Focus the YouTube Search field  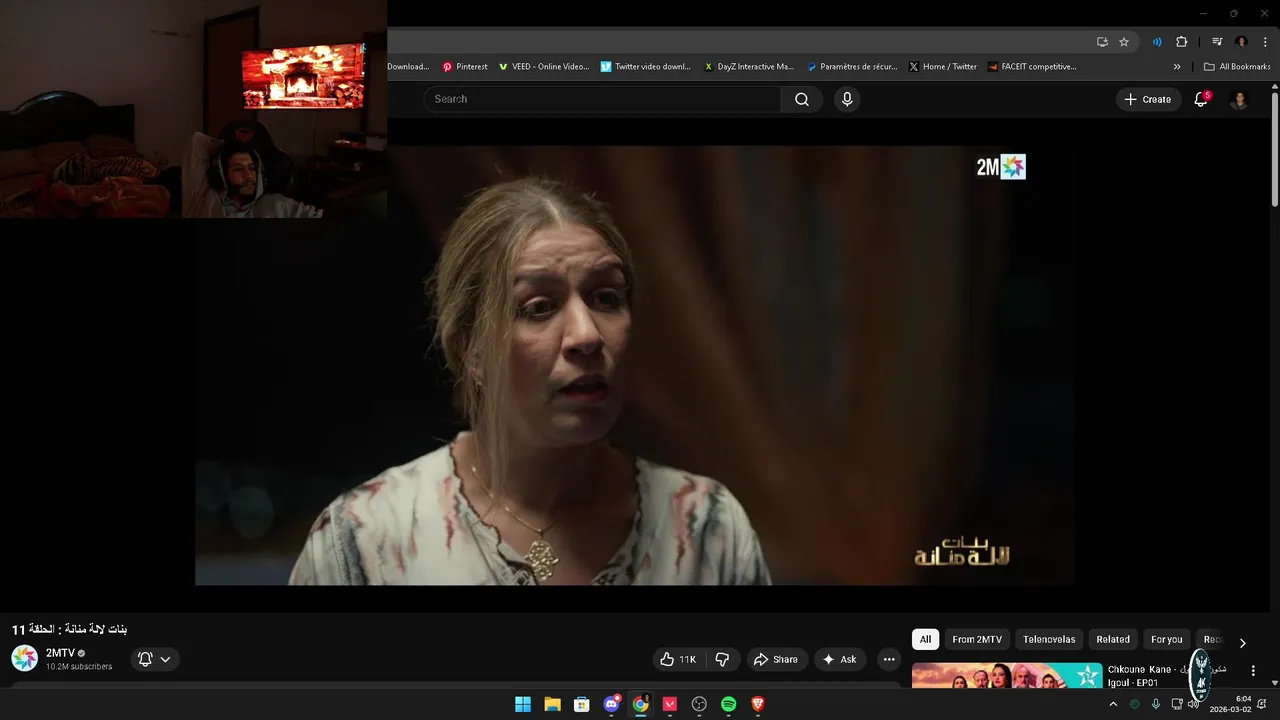click(602, 99)
